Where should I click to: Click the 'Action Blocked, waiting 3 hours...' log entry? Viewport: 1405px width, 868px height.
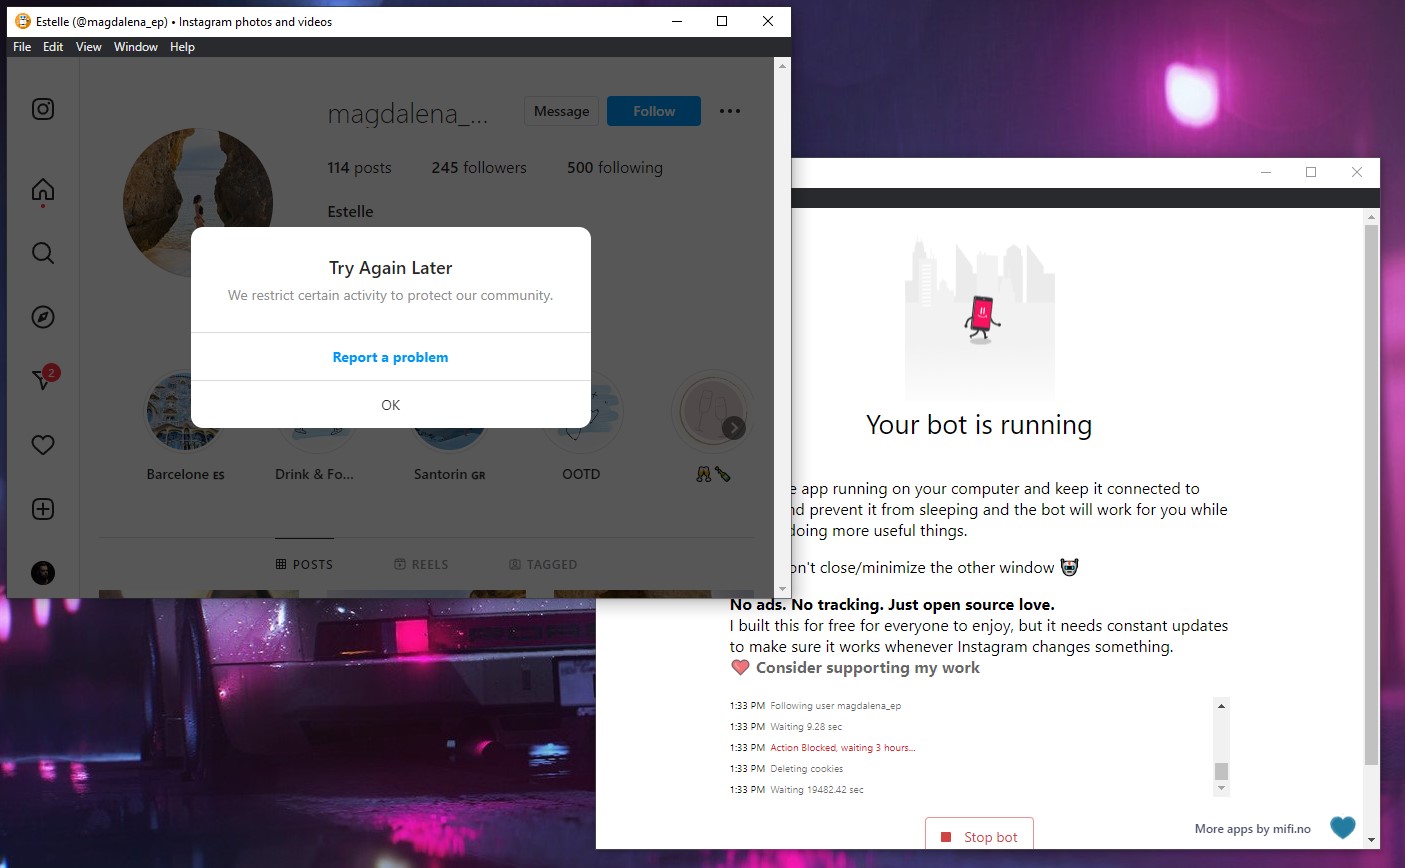click(x=842, y=748)
